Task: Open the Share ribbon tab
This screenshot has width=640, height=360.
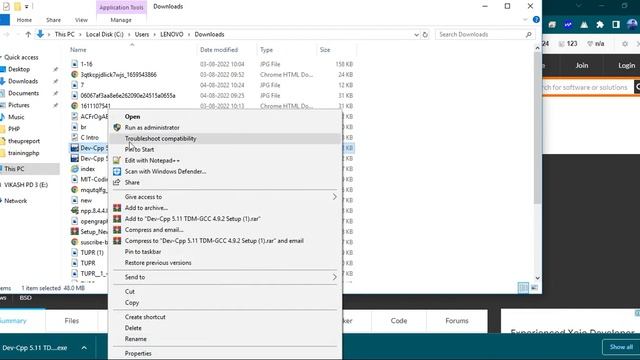Action: click(x=53, y=20)
